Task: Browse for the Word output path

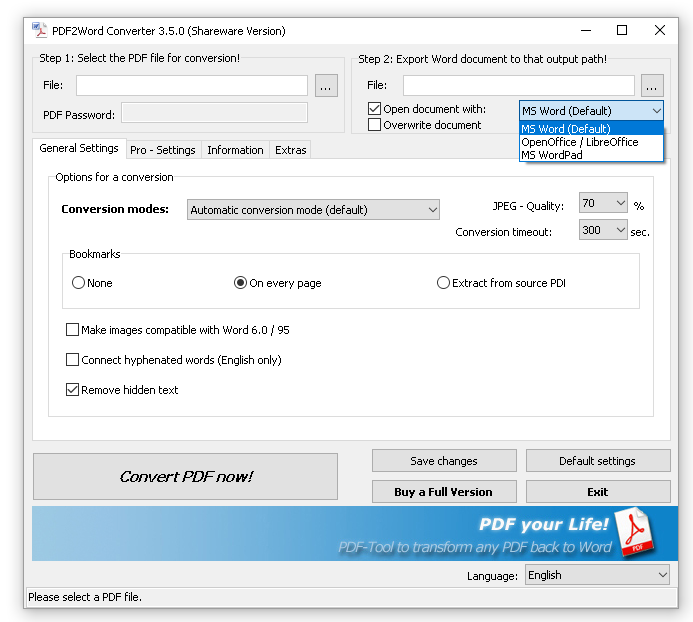Action: pos(652,85)
